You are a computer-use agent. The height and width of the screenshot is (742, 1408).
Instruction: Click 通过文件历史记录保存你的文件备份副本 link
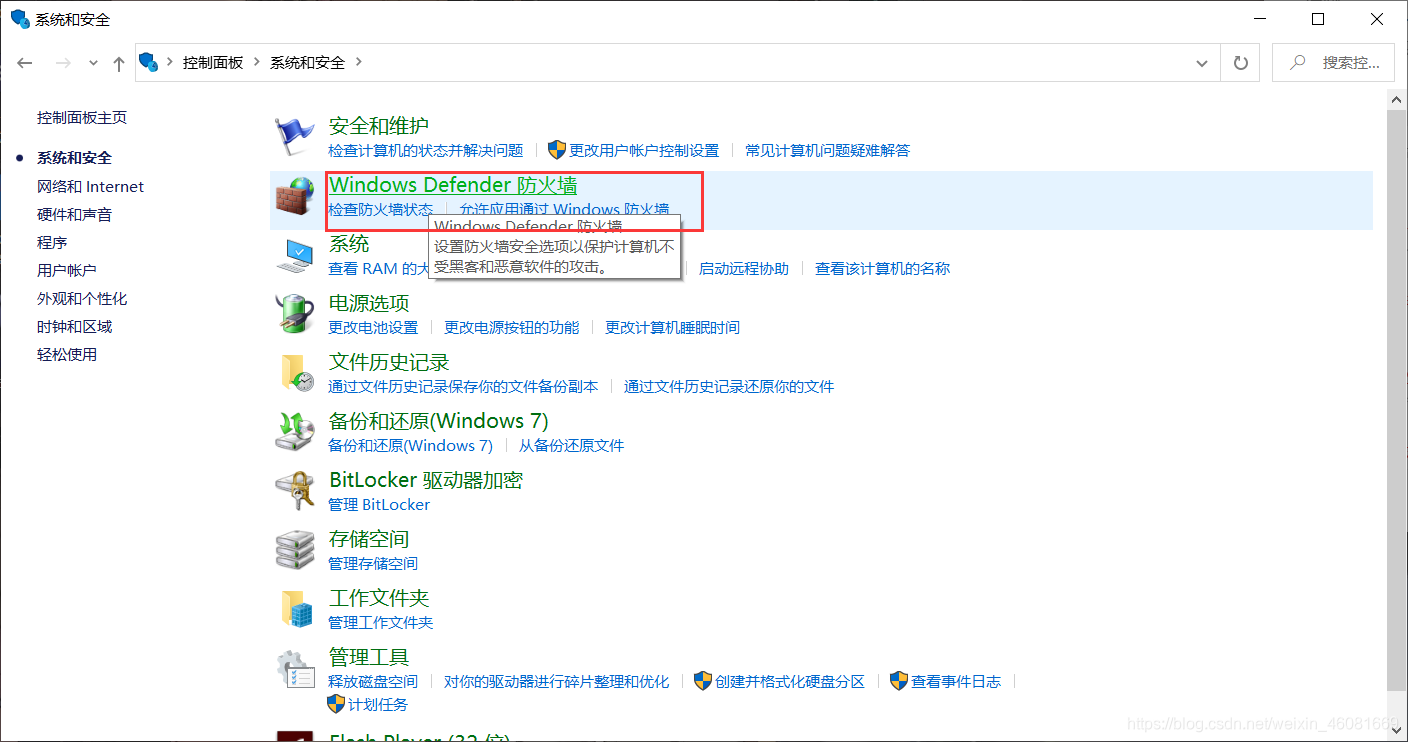[463, 386]
